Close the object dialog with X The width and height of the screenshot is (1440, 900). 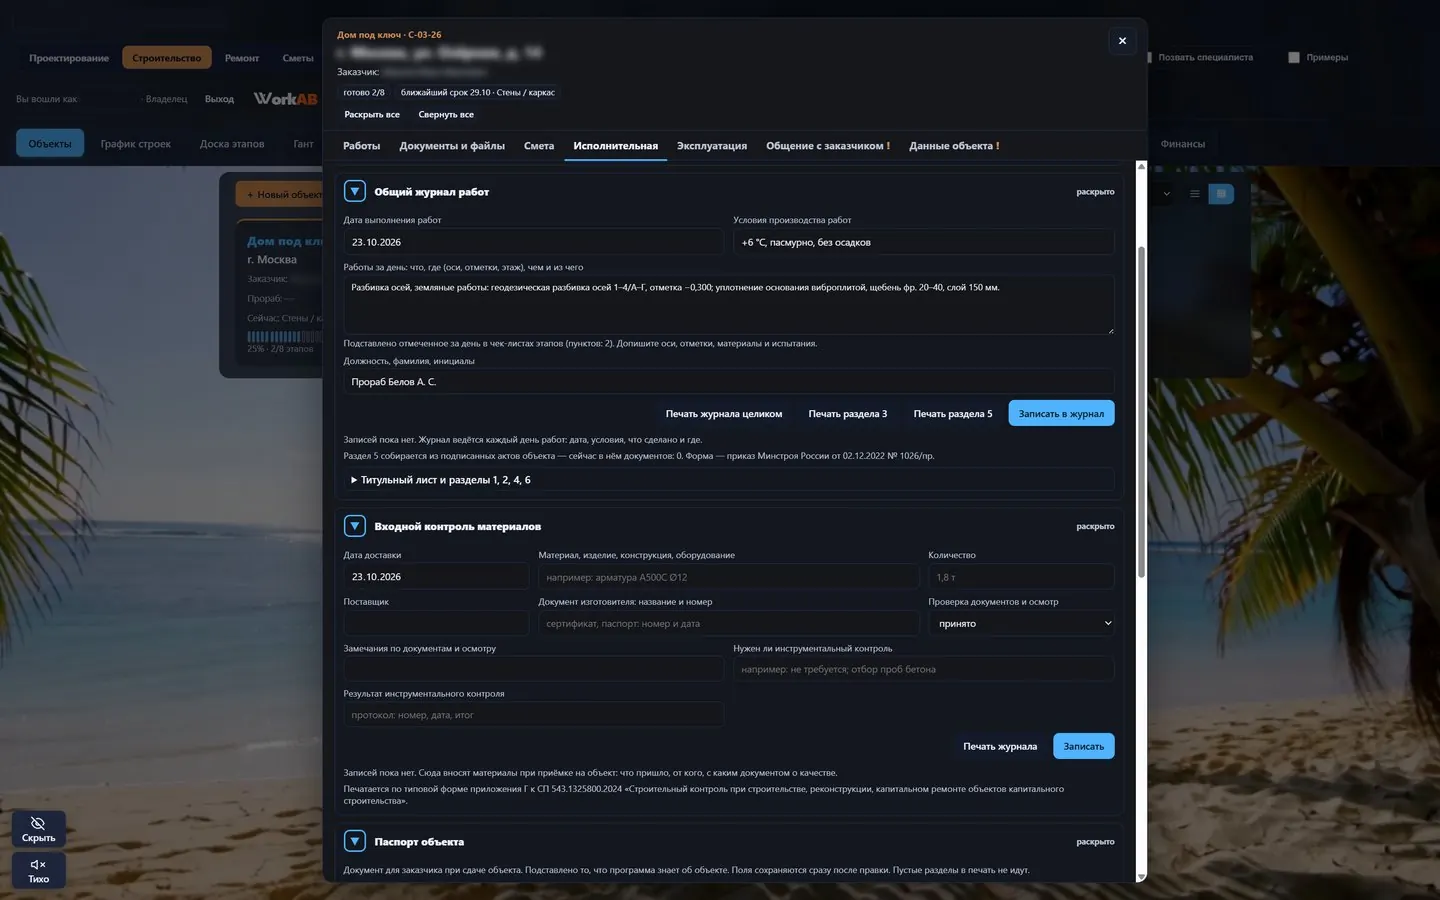1122,41
